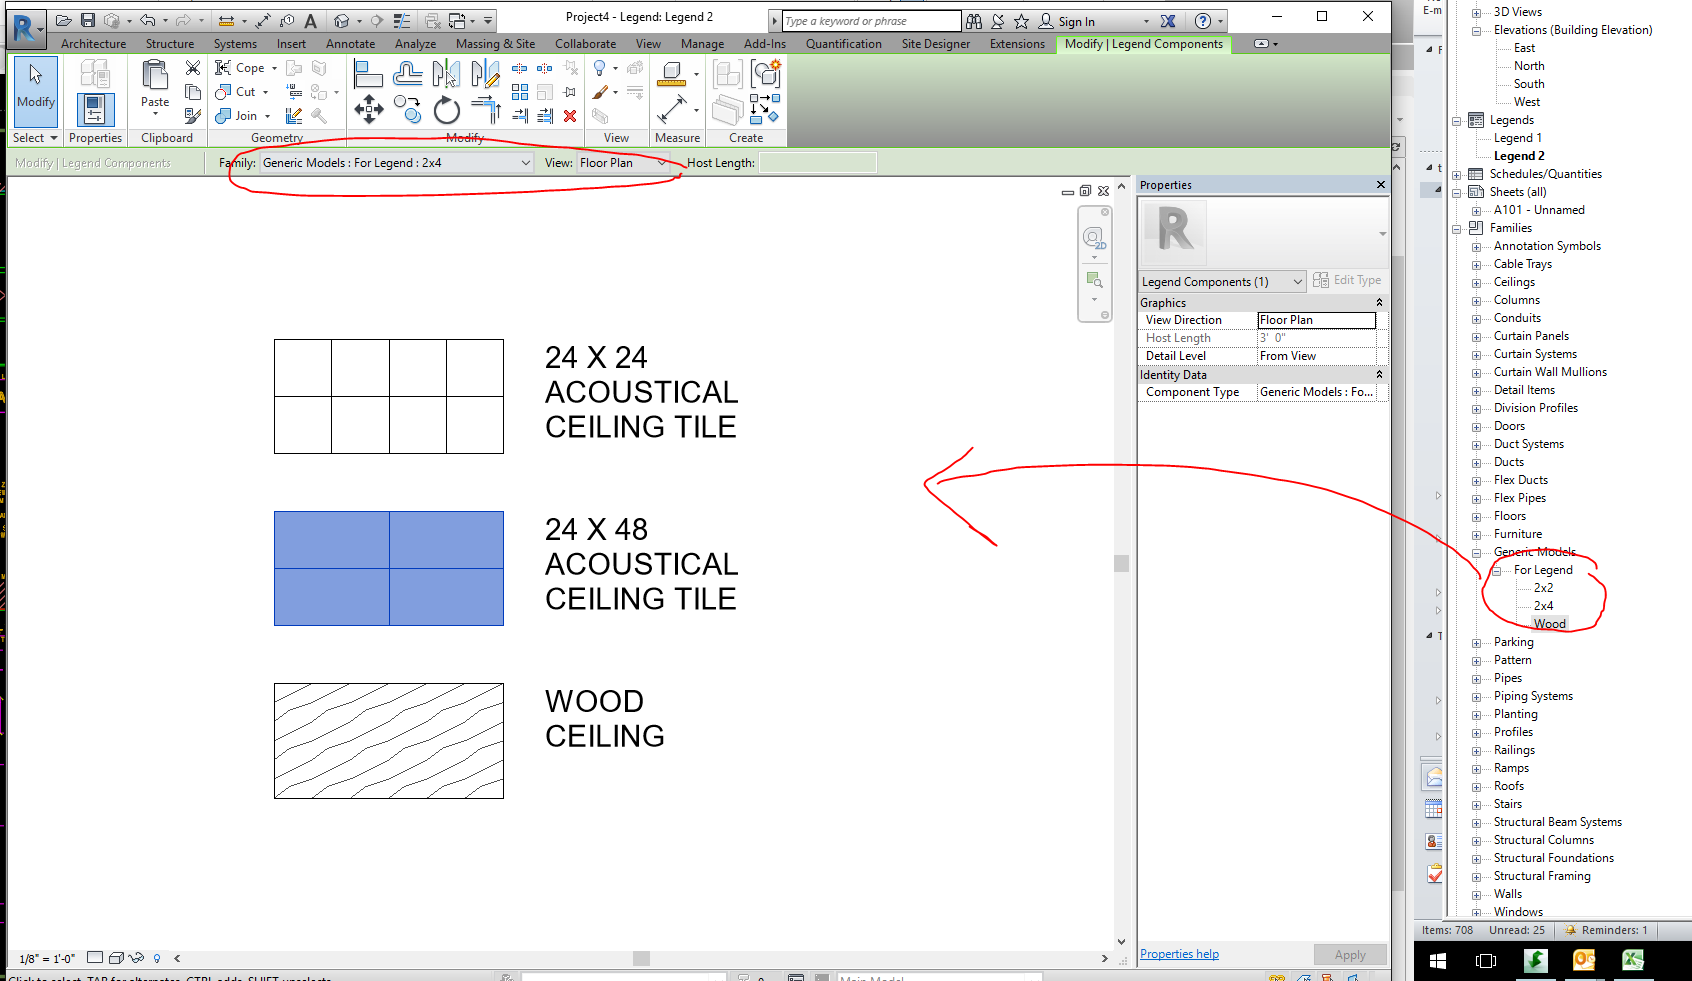1692x981 pixels.
Task: Select the Aligned Dimension measure tool
Action: tap(671, 109)
